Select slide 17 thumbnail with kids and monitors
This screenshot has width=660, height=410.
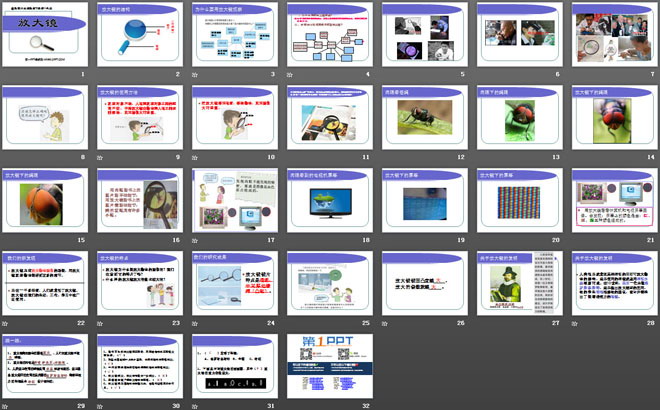tap(235, 200)
